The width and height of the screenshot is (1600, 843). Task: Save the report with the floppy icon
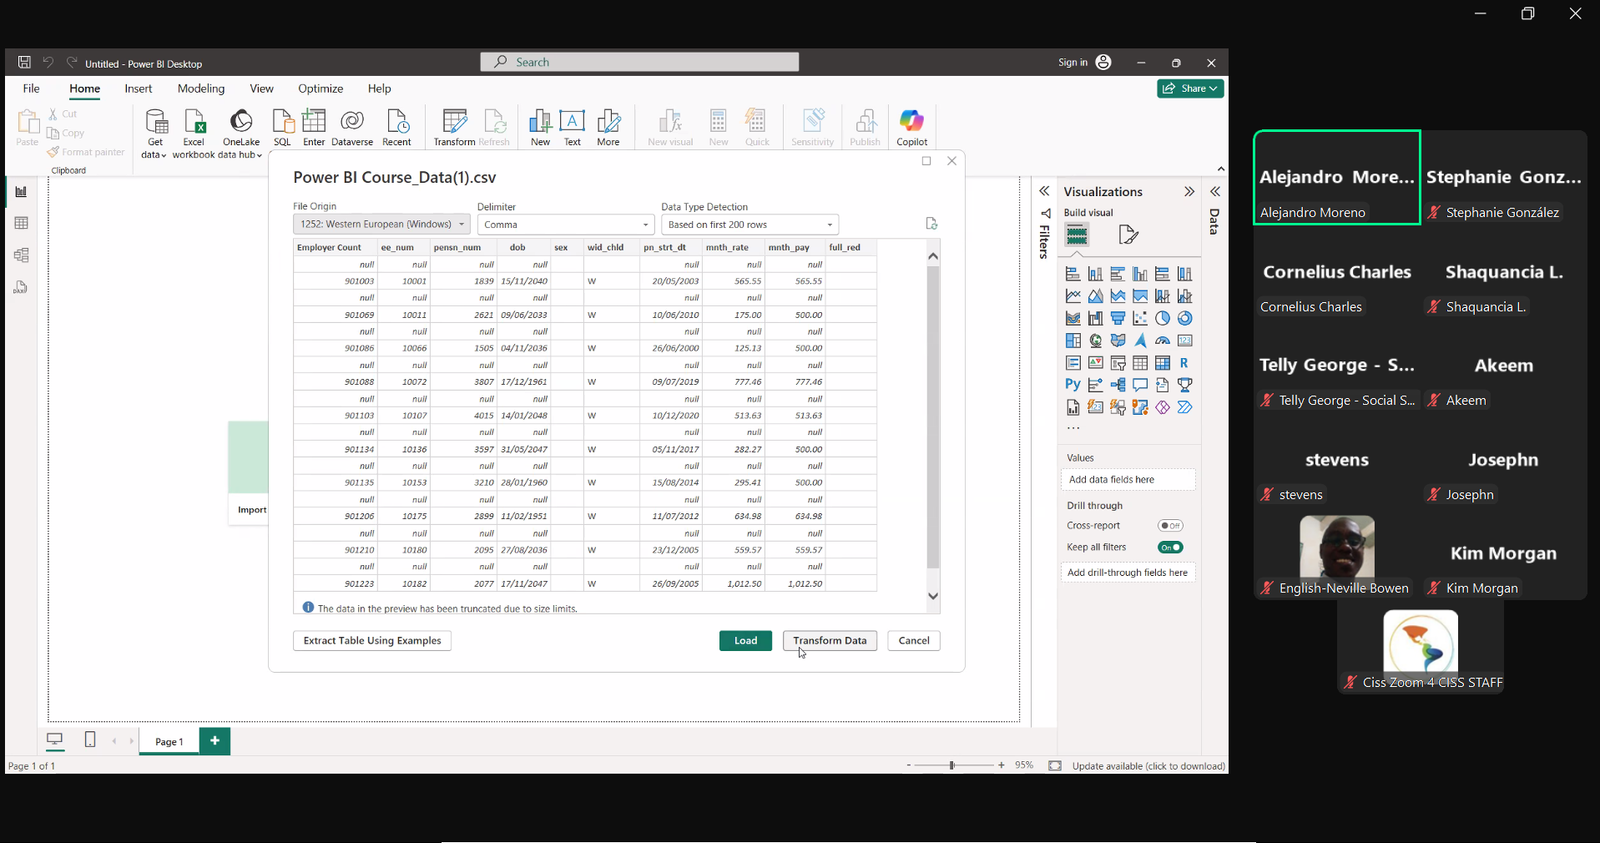[24, 62]
